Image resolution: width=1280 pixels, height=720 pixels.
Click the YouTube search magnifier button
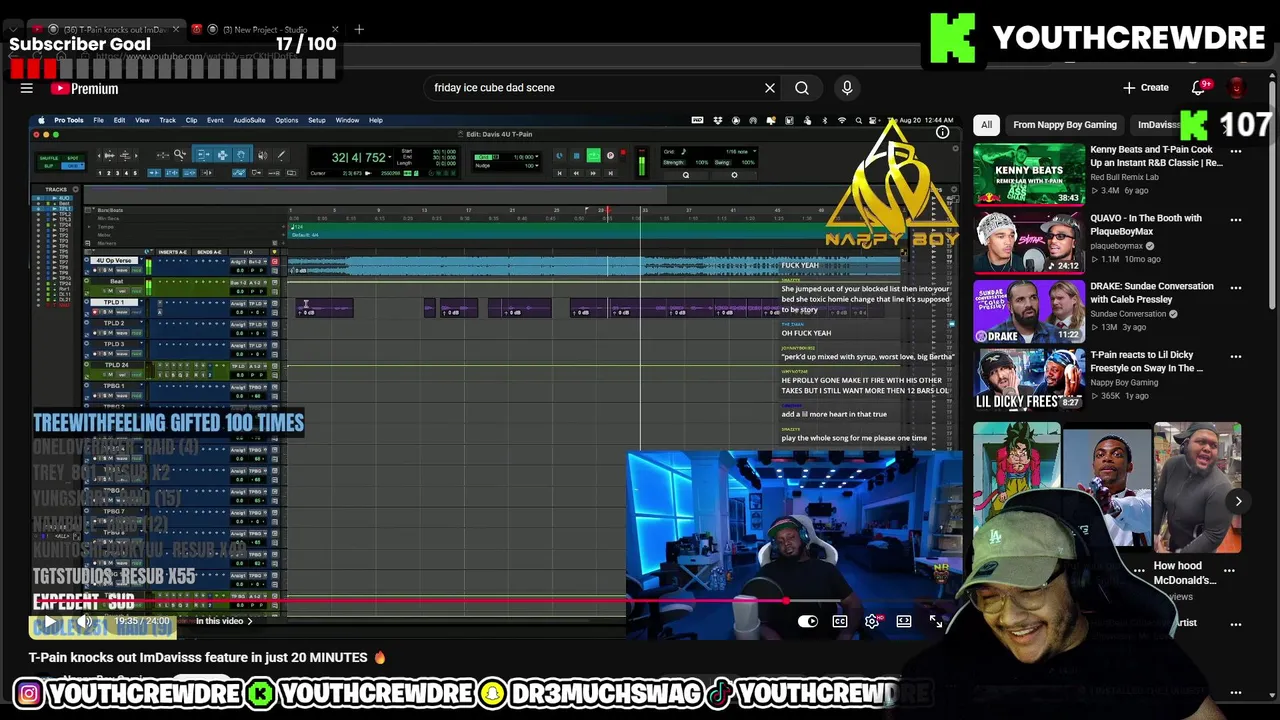802,88
